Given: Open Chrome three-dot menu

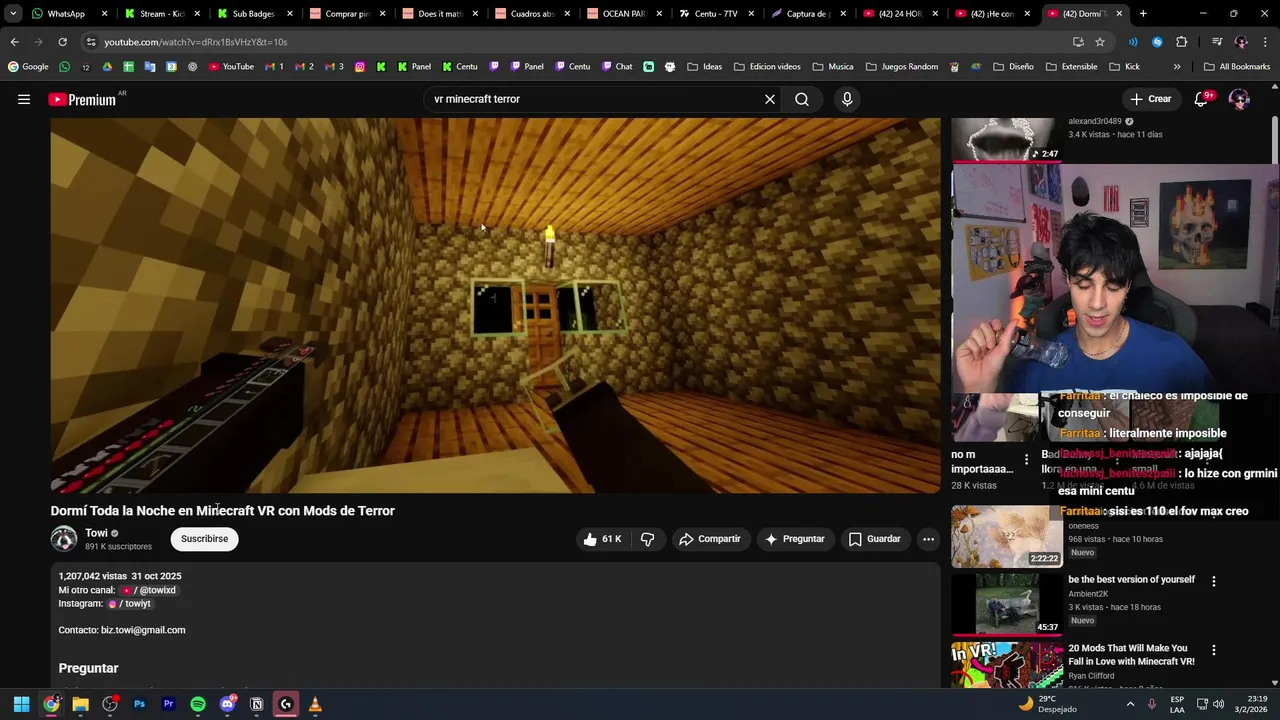Looking at the screenshot, I should [x=1265, y=42].
